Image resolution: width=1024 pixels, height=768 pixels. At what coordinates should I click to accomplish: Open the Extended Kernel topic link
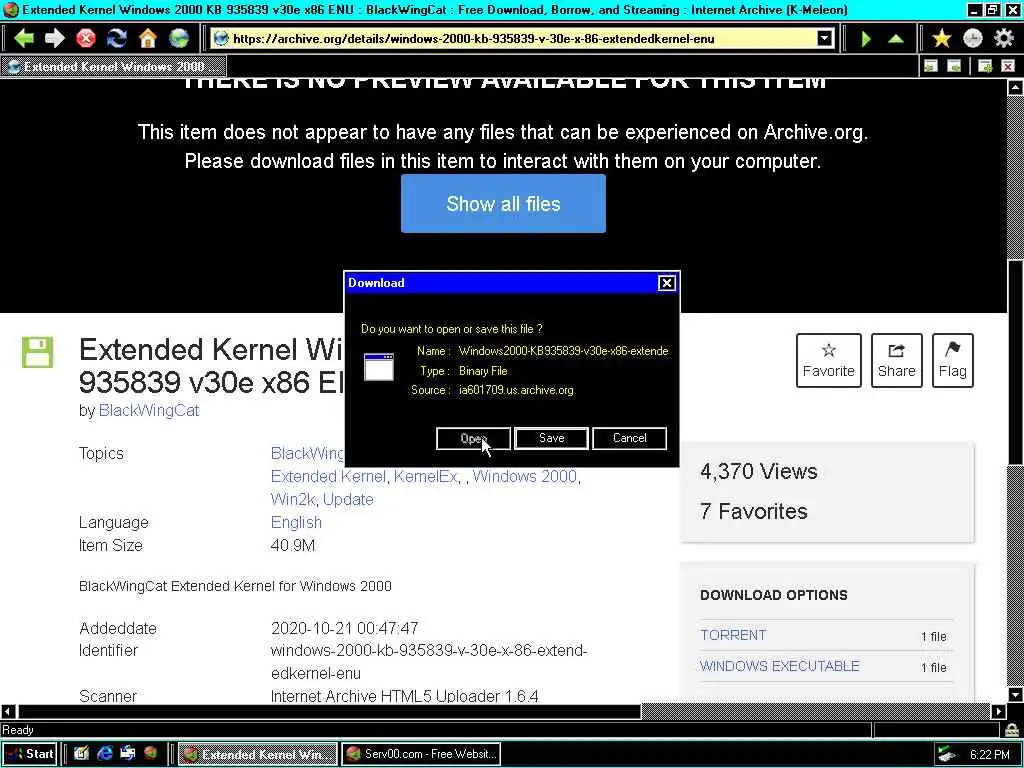328,477
